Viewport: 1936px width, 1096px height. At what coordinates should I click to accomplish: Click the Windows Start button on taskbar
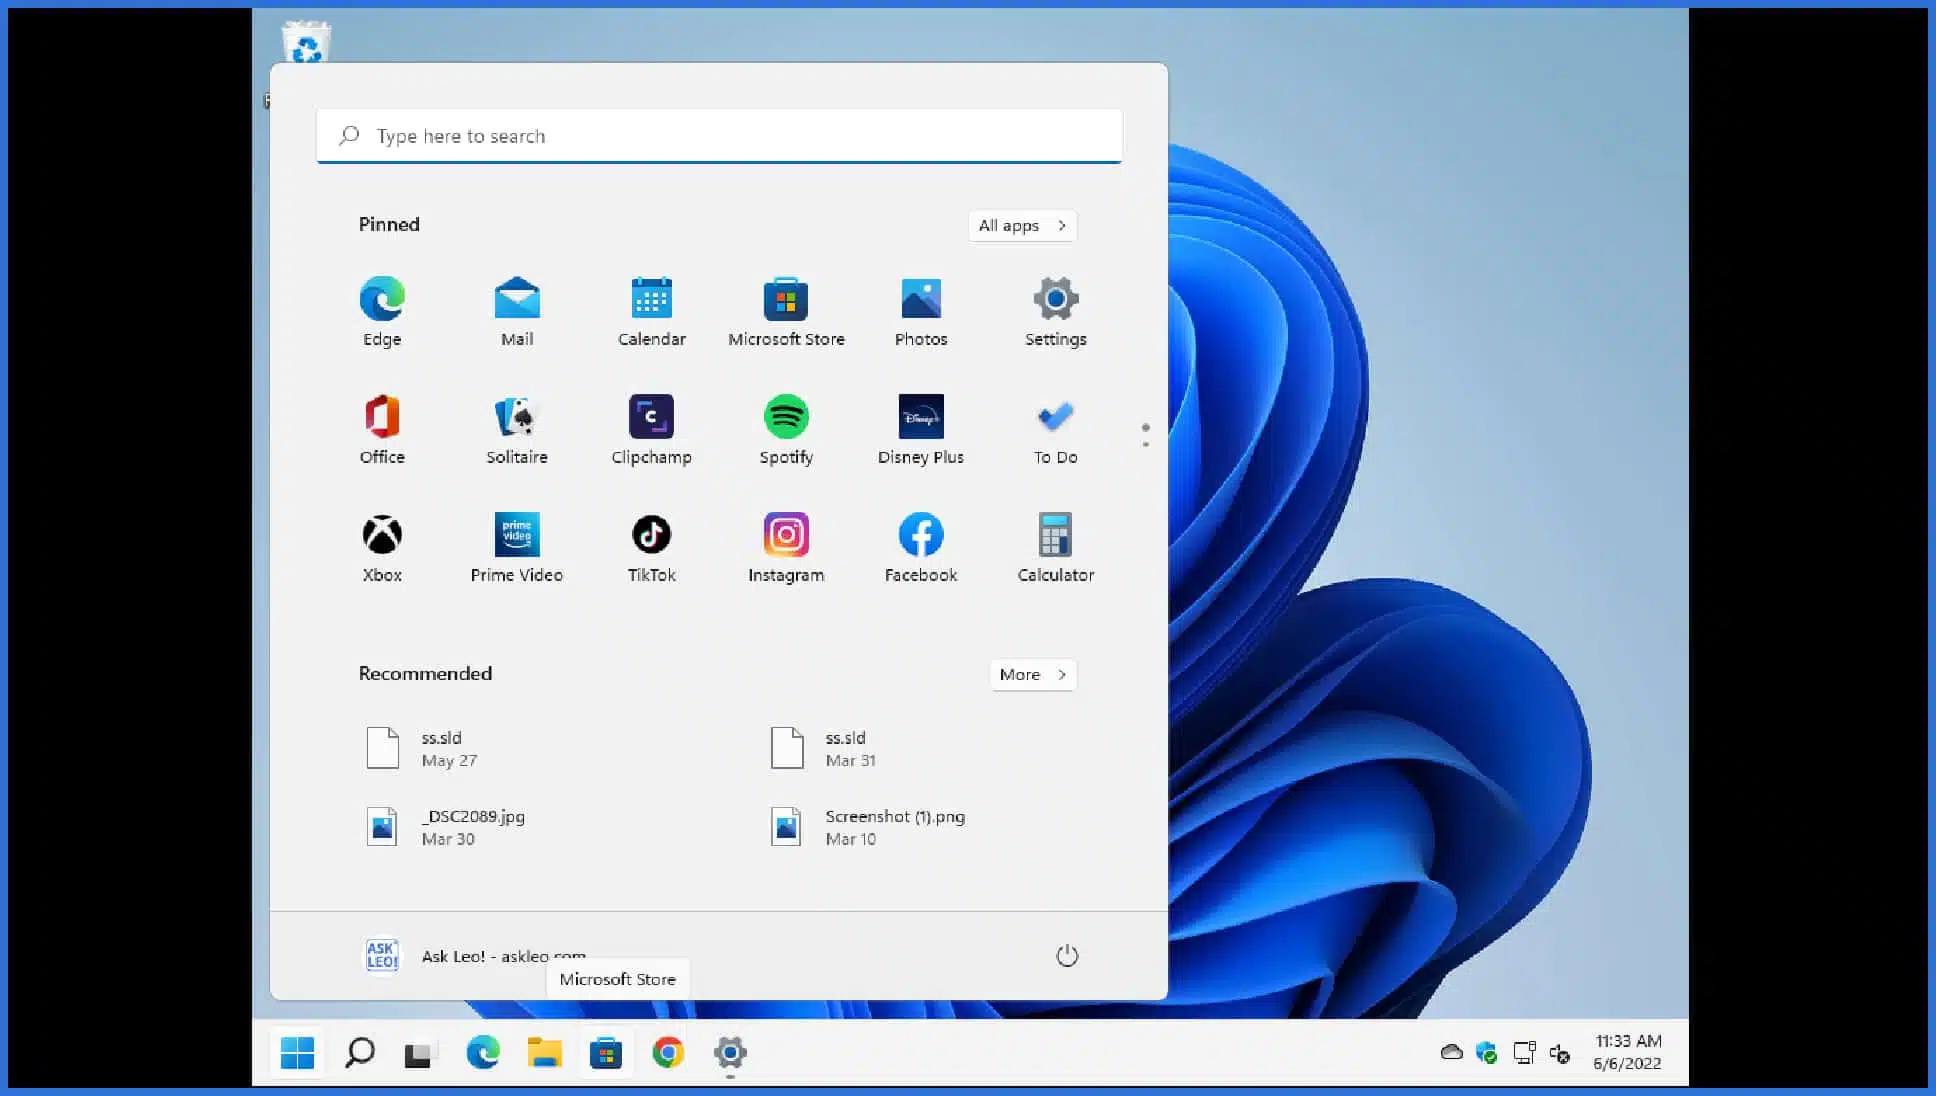[x=297, y=1052]
